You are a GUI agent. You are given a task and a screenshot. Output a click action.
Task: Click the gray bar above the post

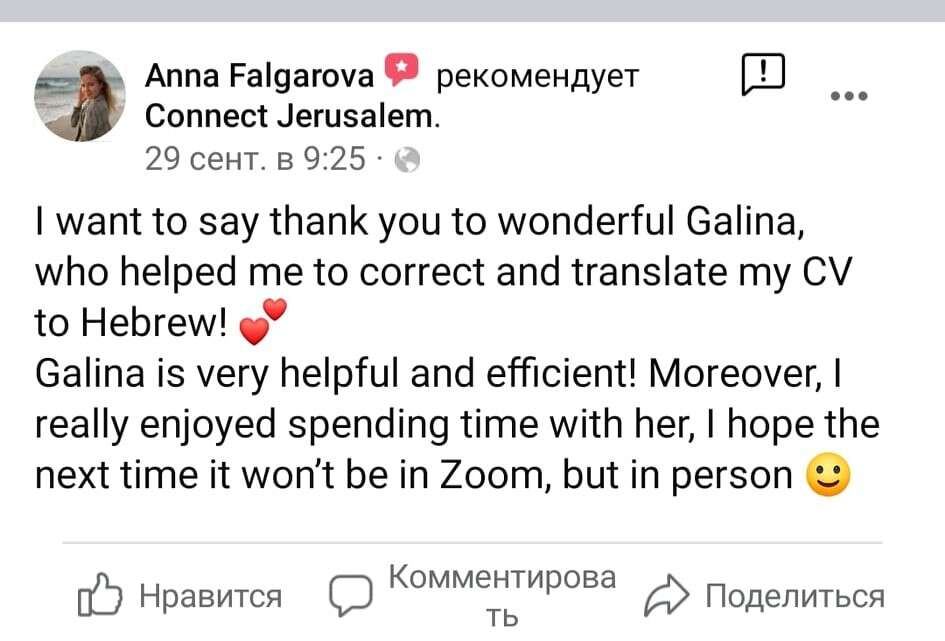(x=472, y=10)
